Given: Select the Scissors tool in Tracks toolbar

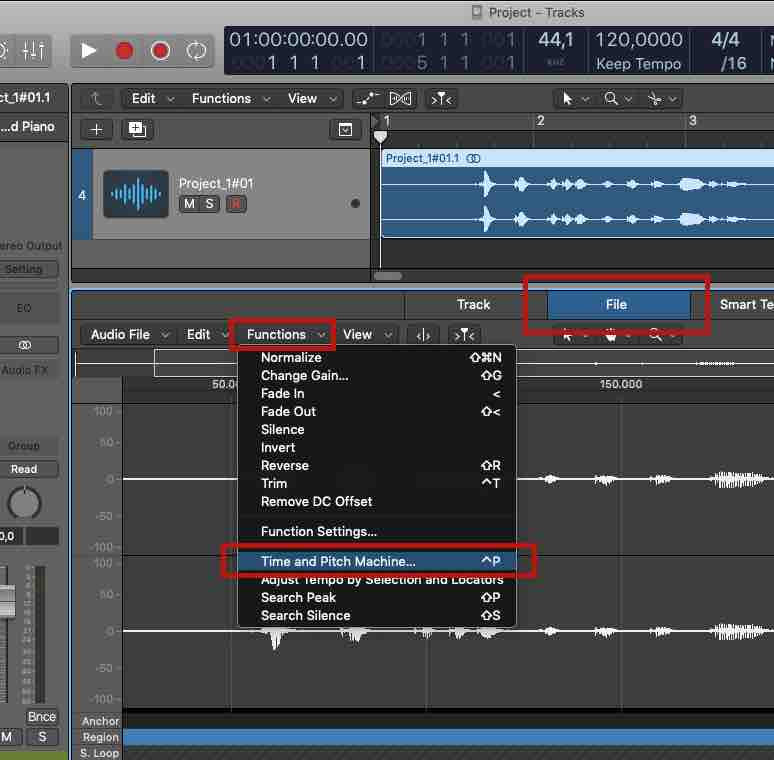Looking at the screenshot, I should tap(656, 99).
